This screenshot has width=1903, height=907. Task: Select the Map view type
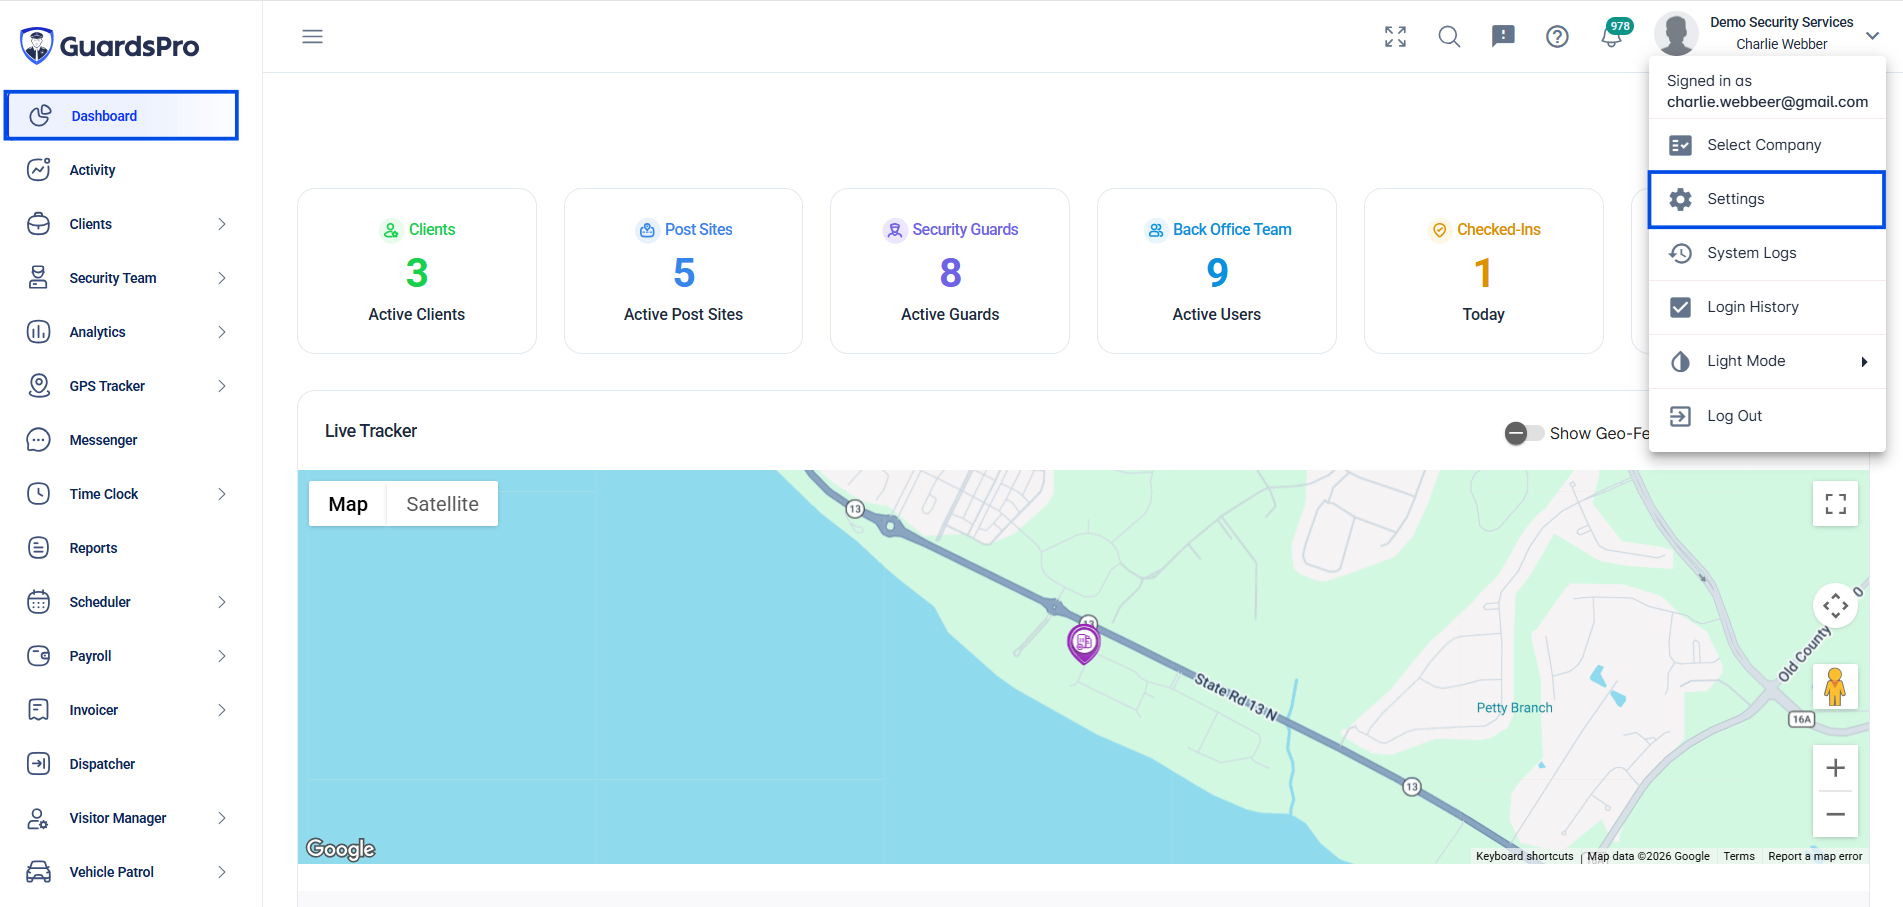point(348,504)
